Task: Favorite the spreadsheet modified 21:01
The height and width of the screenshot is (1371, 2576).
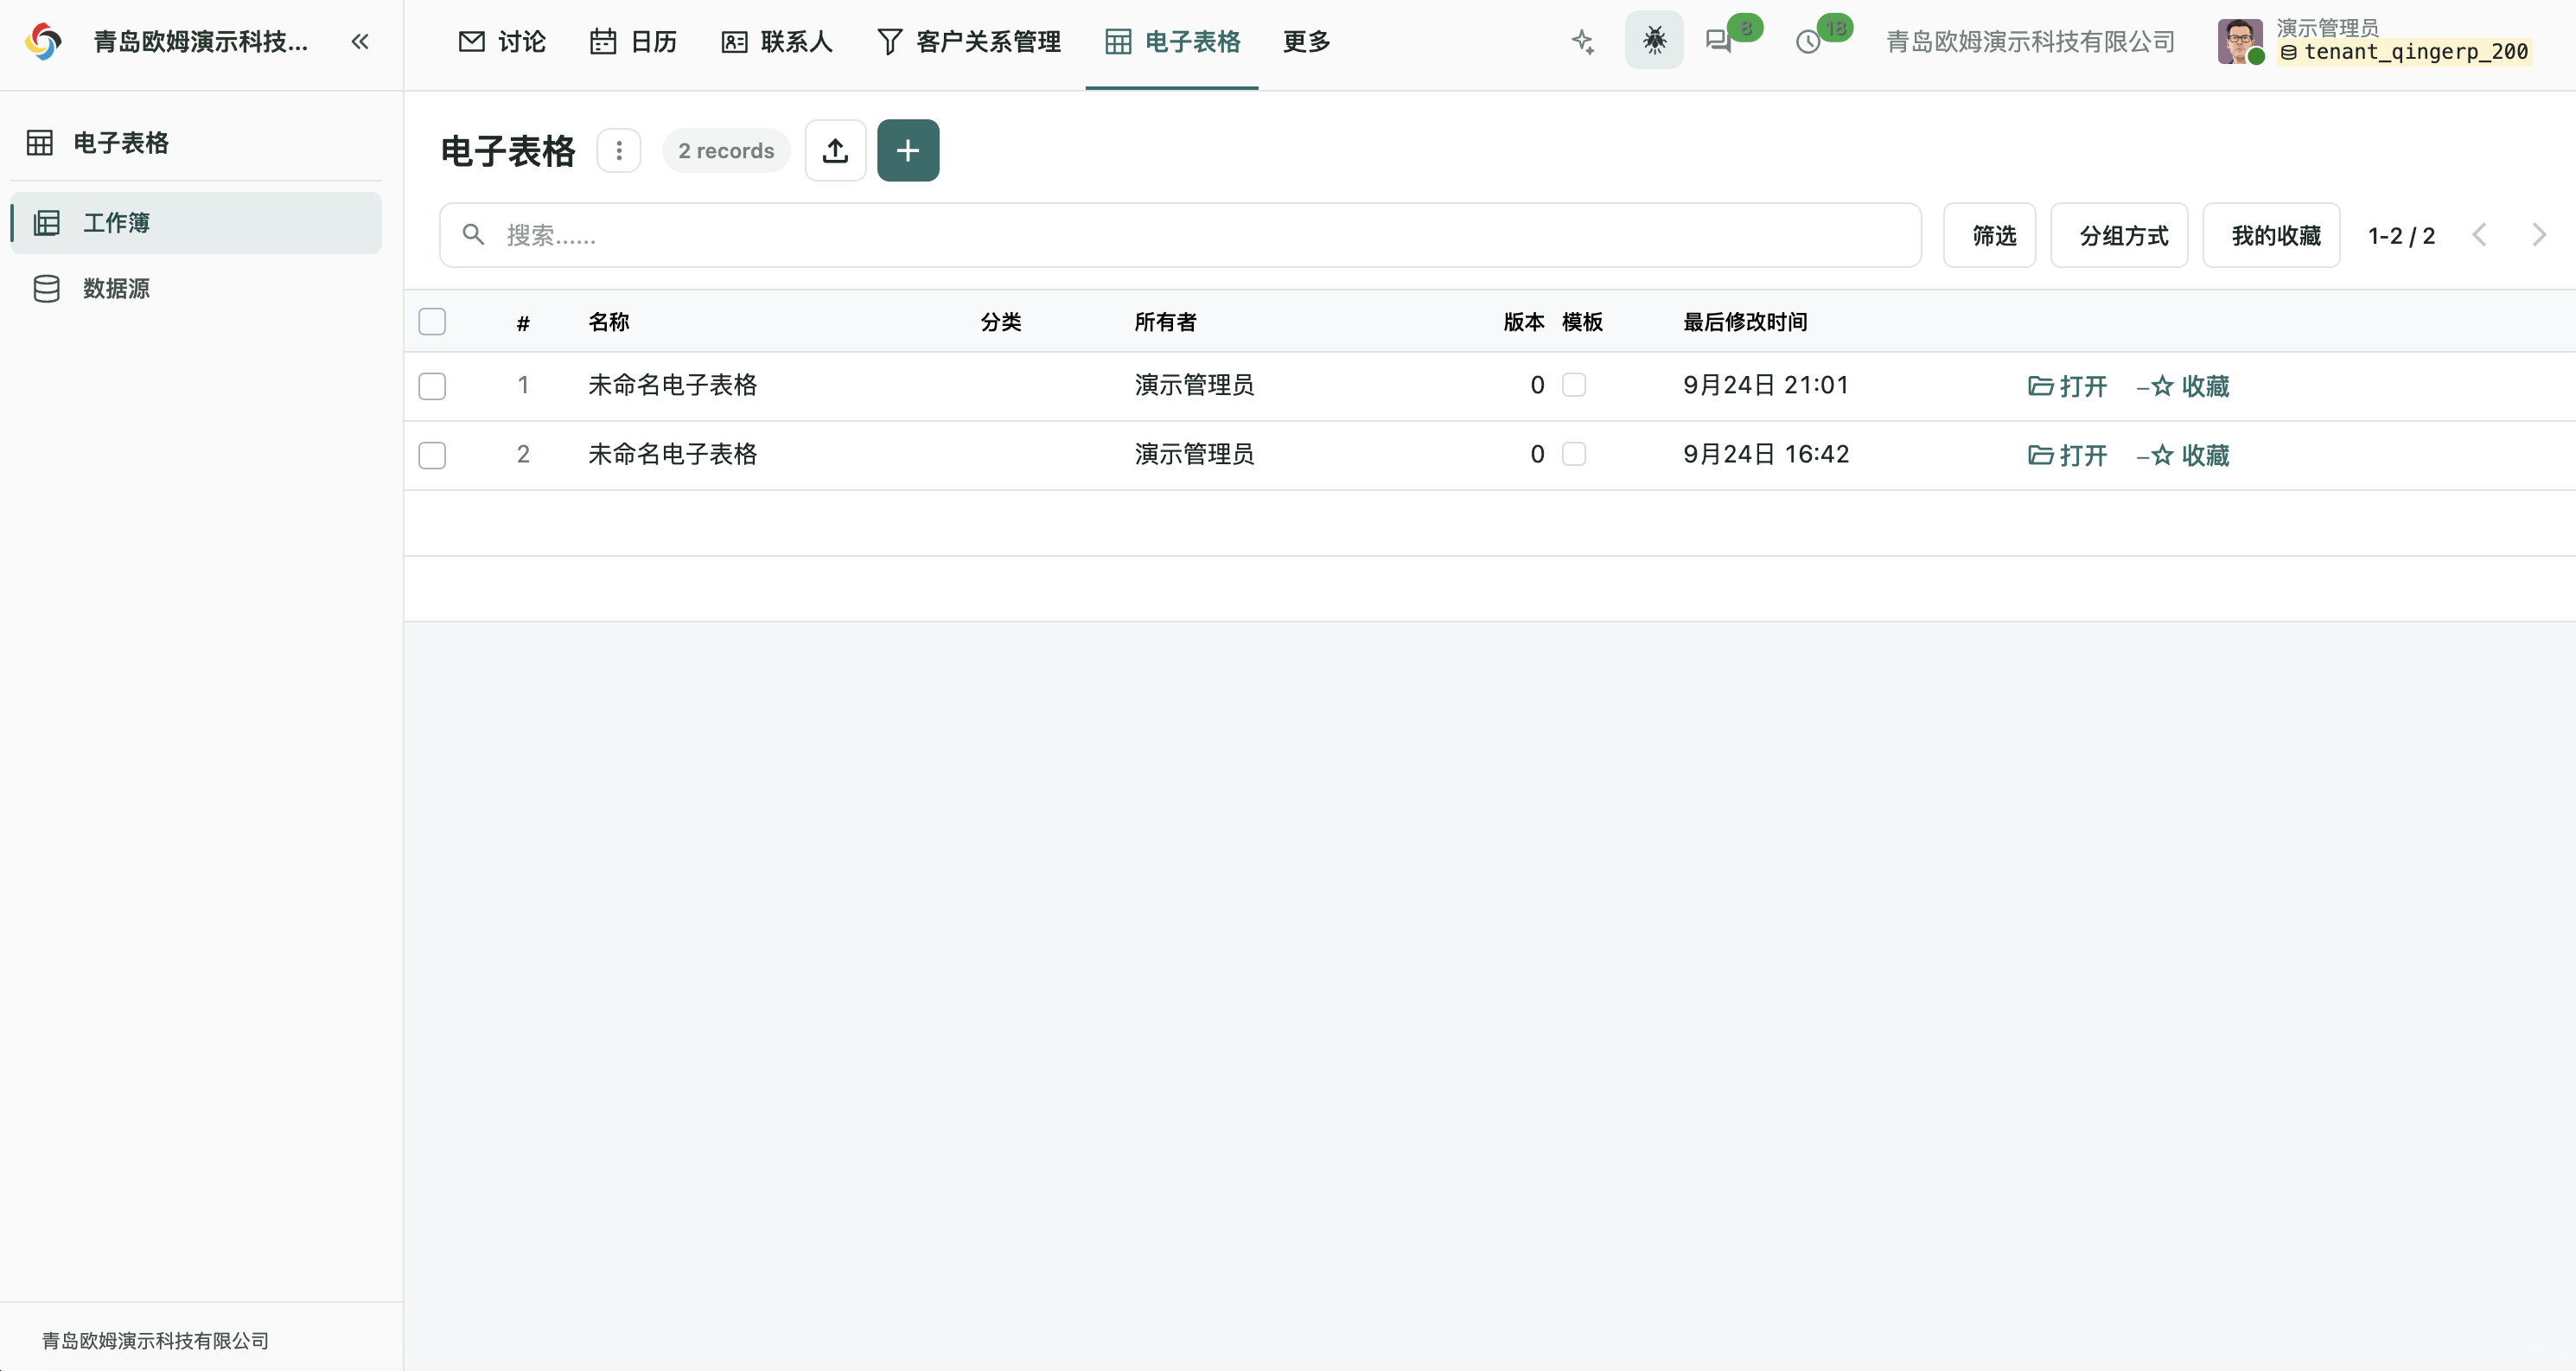Action: [x=2183, y=386]
